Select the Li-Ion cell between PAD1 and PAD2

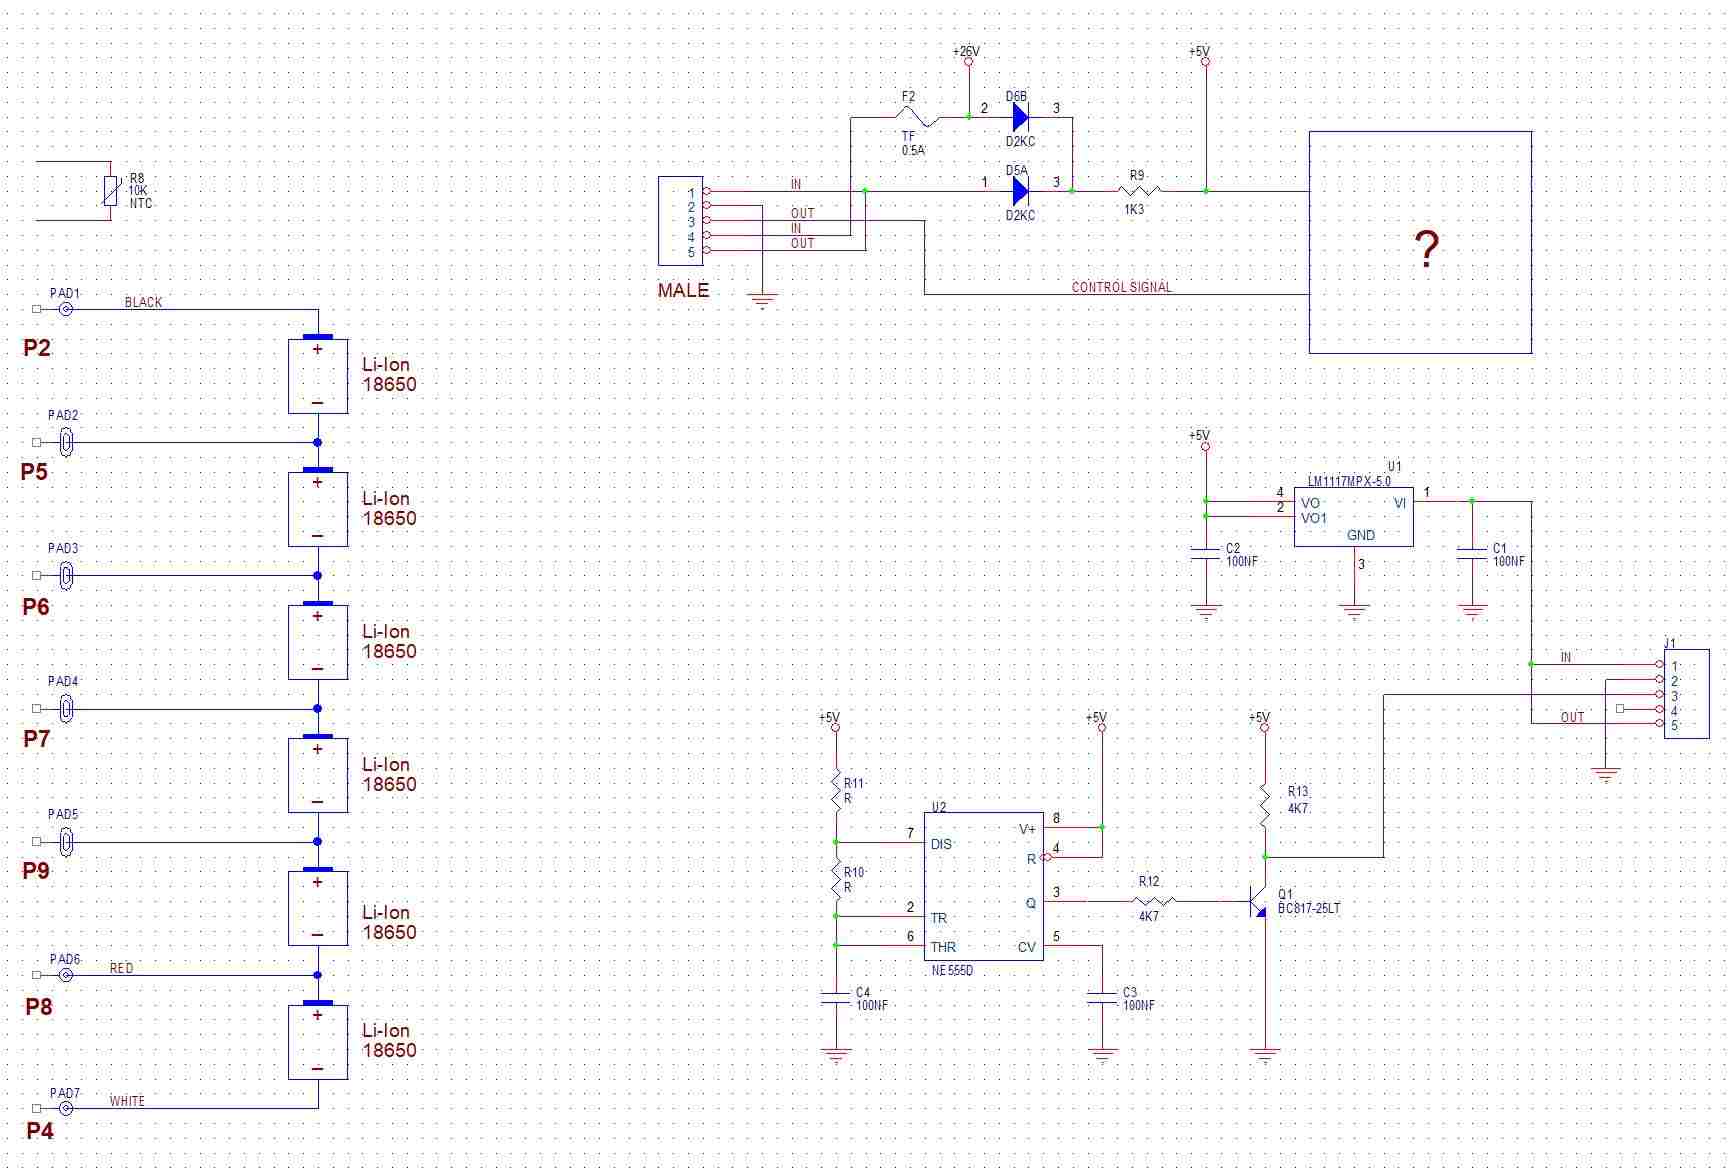(318, 376)
